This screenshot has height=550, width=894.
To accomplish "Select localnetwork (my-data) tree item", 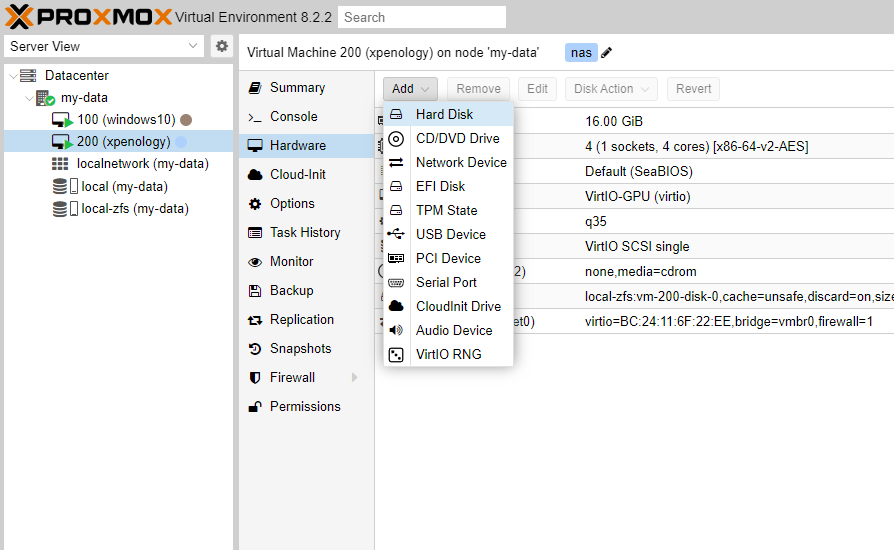I will (x=143, y=164).
